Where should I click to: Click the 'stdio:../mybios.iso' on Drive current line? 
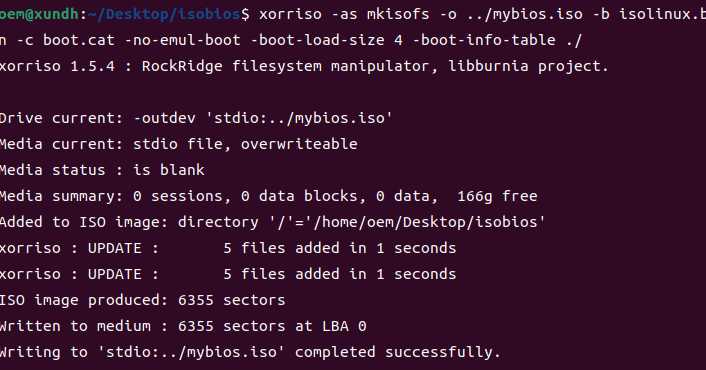(x=299, y=118)
